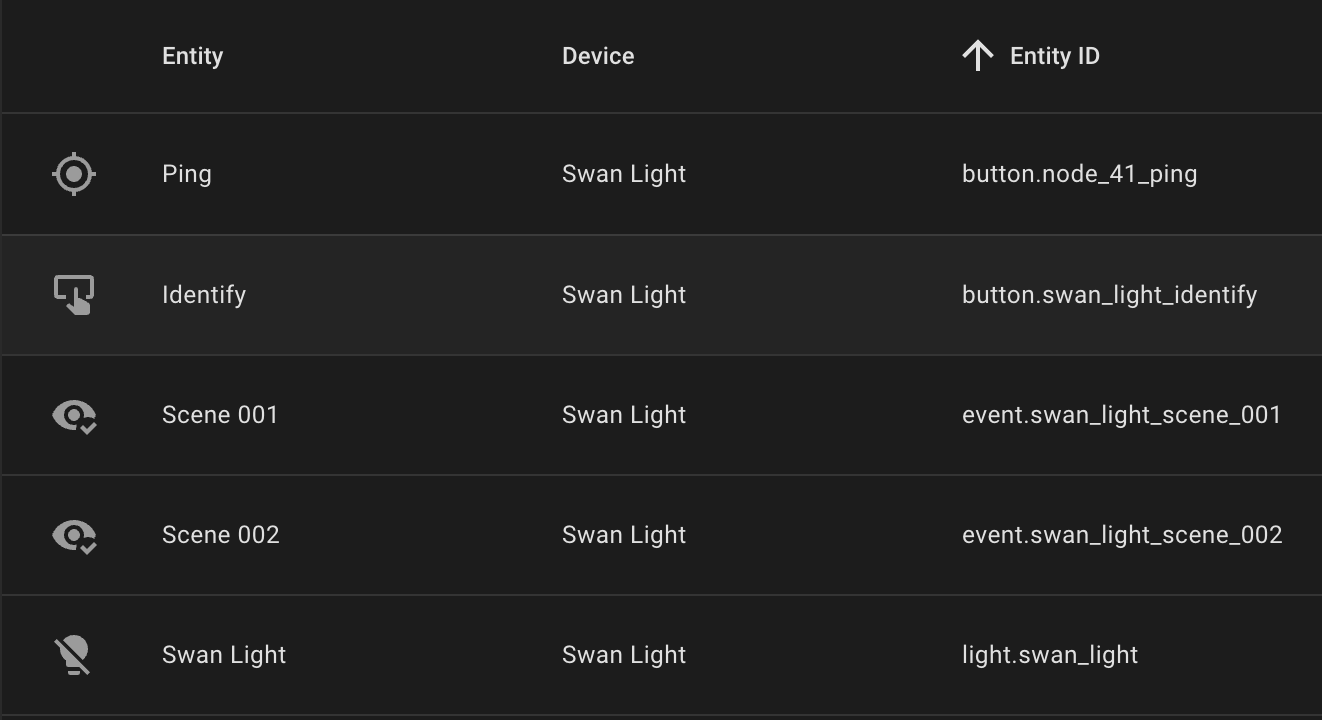This screenshot has height=720, width=1322.
Task: Click entity ID event.swan_light_scene_001
Action: [1121, 415]
